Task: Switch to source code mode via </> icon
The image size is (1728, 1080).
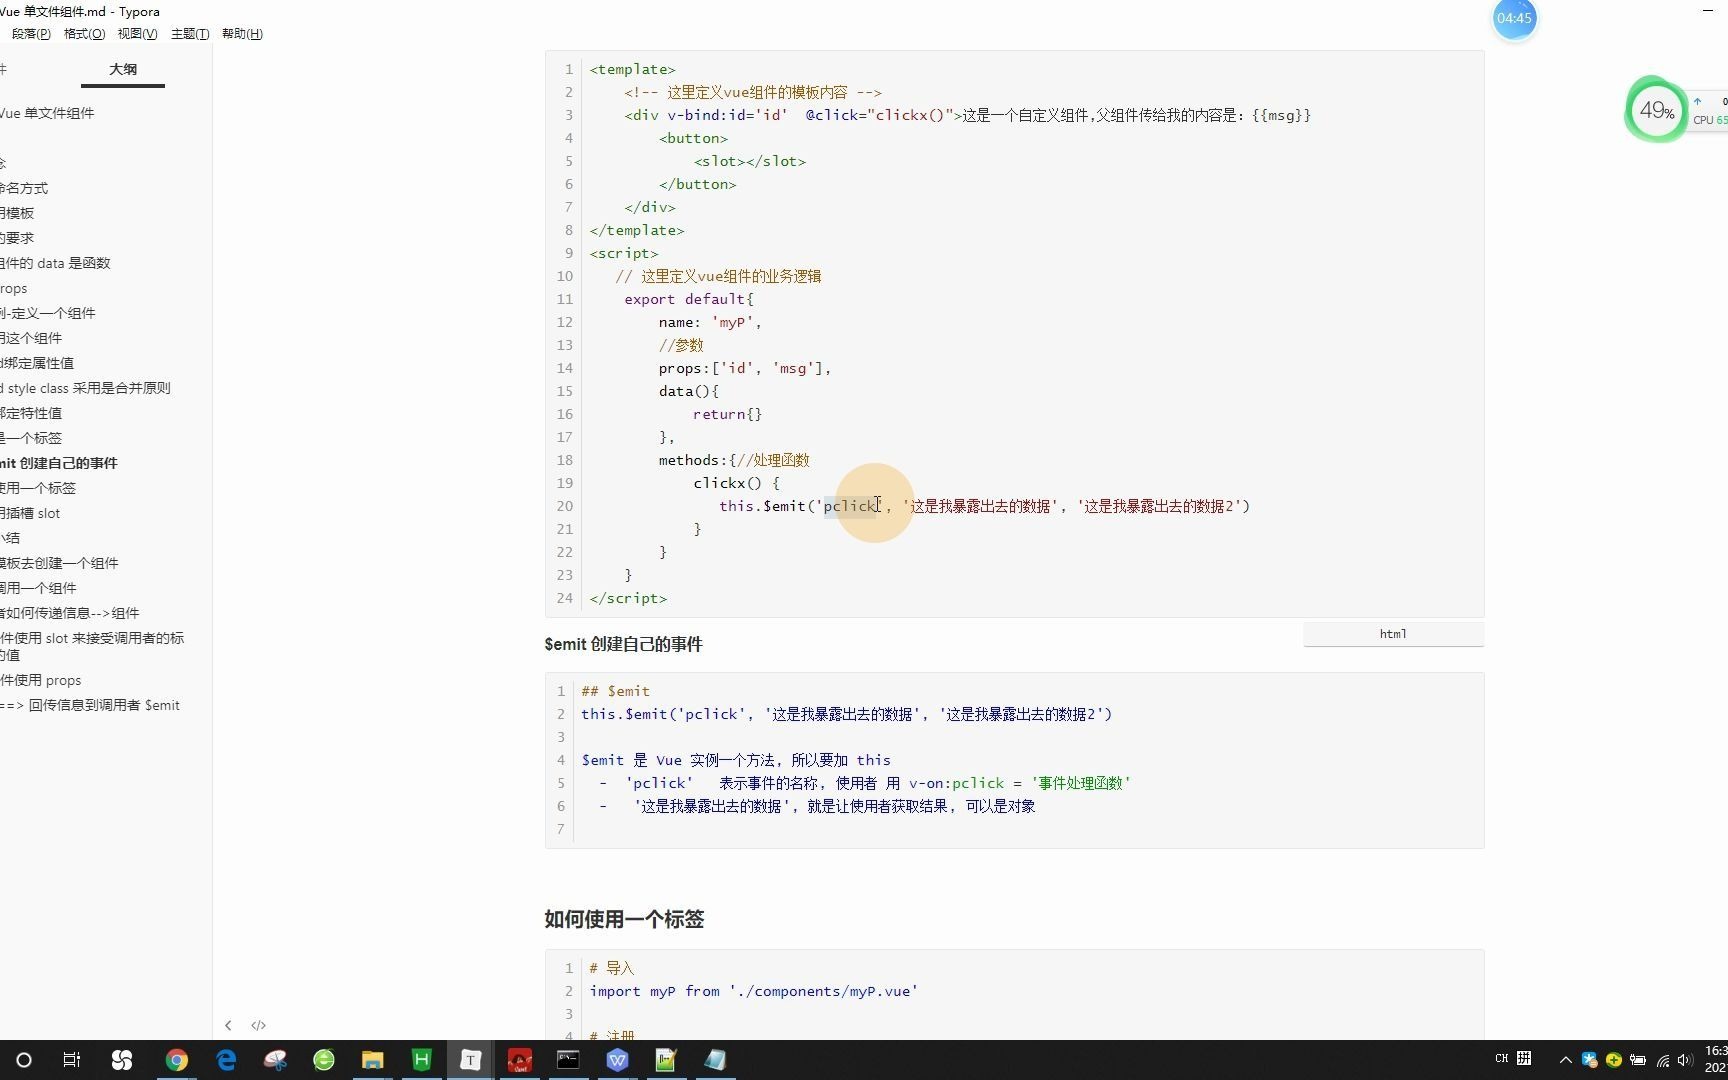Action: tap(258, 1025)
